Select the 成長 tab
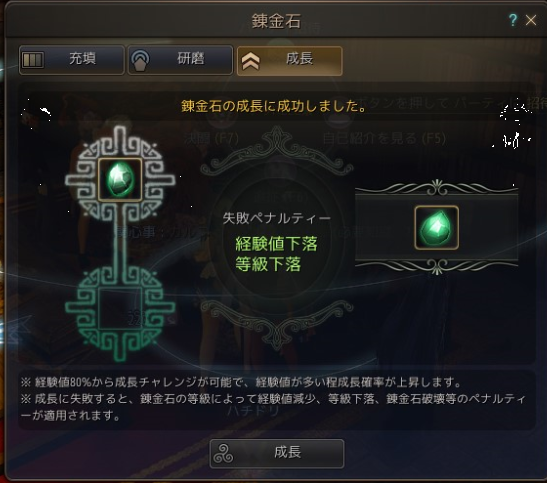547x483 pixels. tap(290, 60)
